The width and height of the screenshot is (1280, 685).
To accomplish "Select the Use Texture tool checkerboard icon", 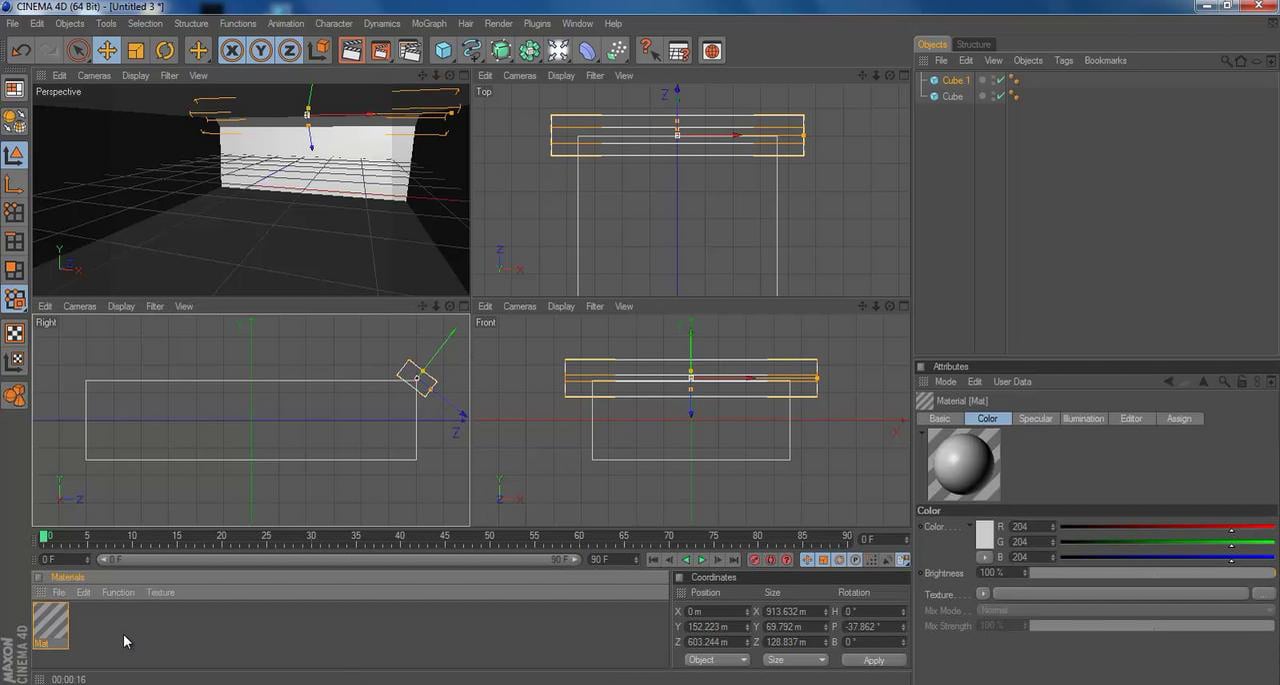I will point(15,333).
